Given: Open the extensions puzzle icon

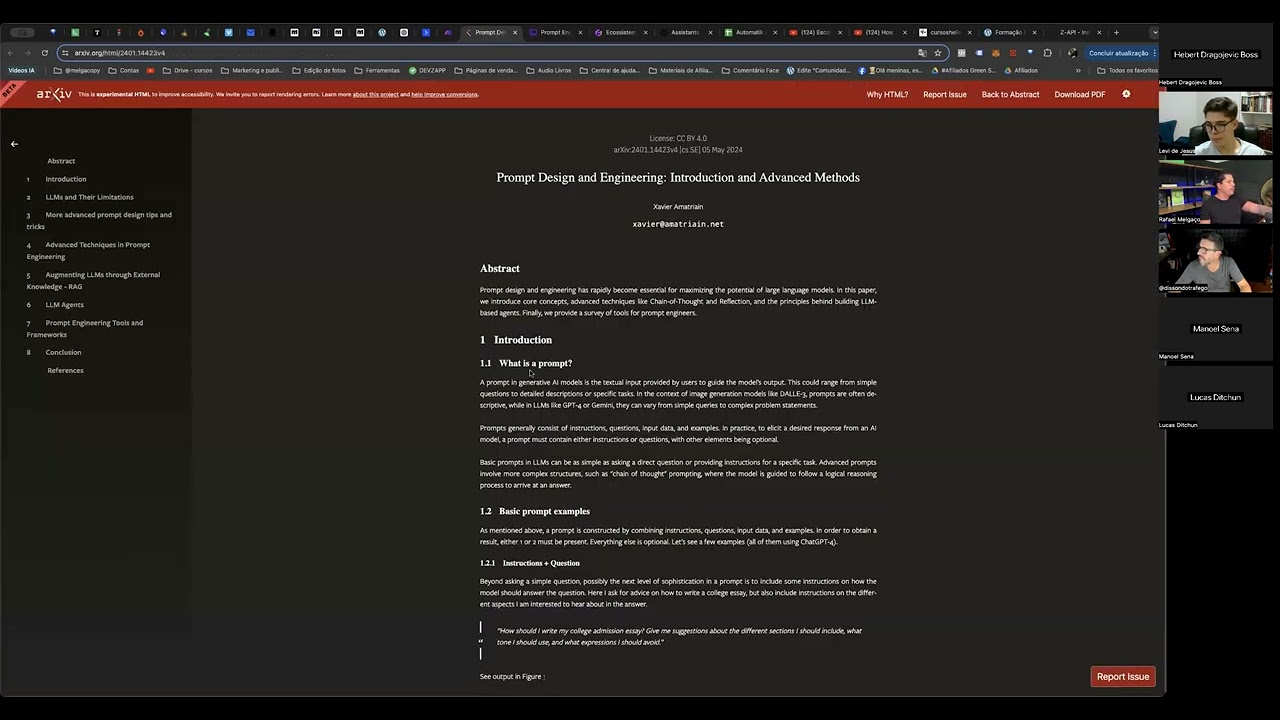Looking at the screenshot, I should pyautogui.click(x=1047, y=53).
